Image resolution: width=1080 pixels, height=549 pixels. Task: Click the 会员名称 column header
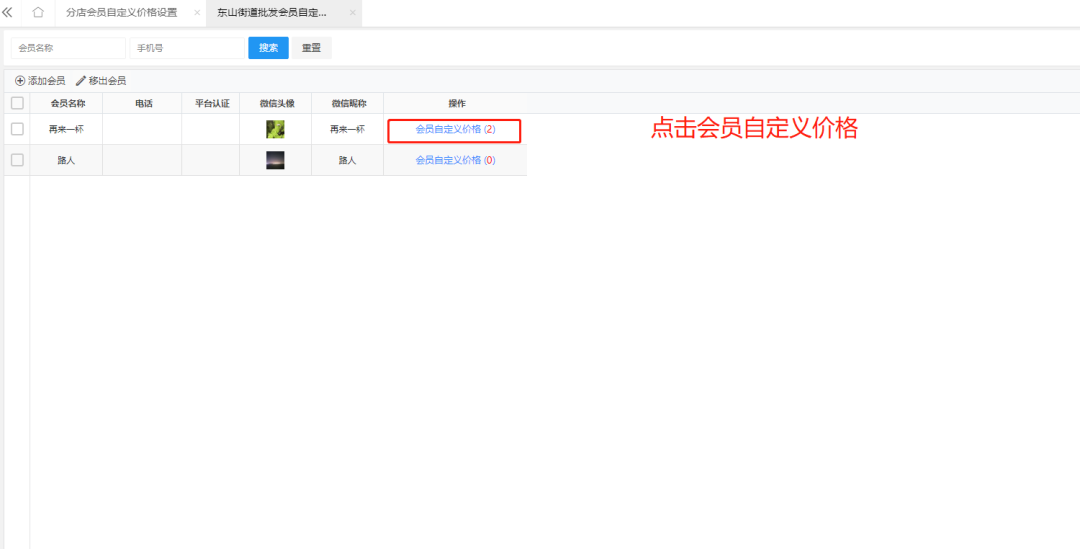pos(67,103)
